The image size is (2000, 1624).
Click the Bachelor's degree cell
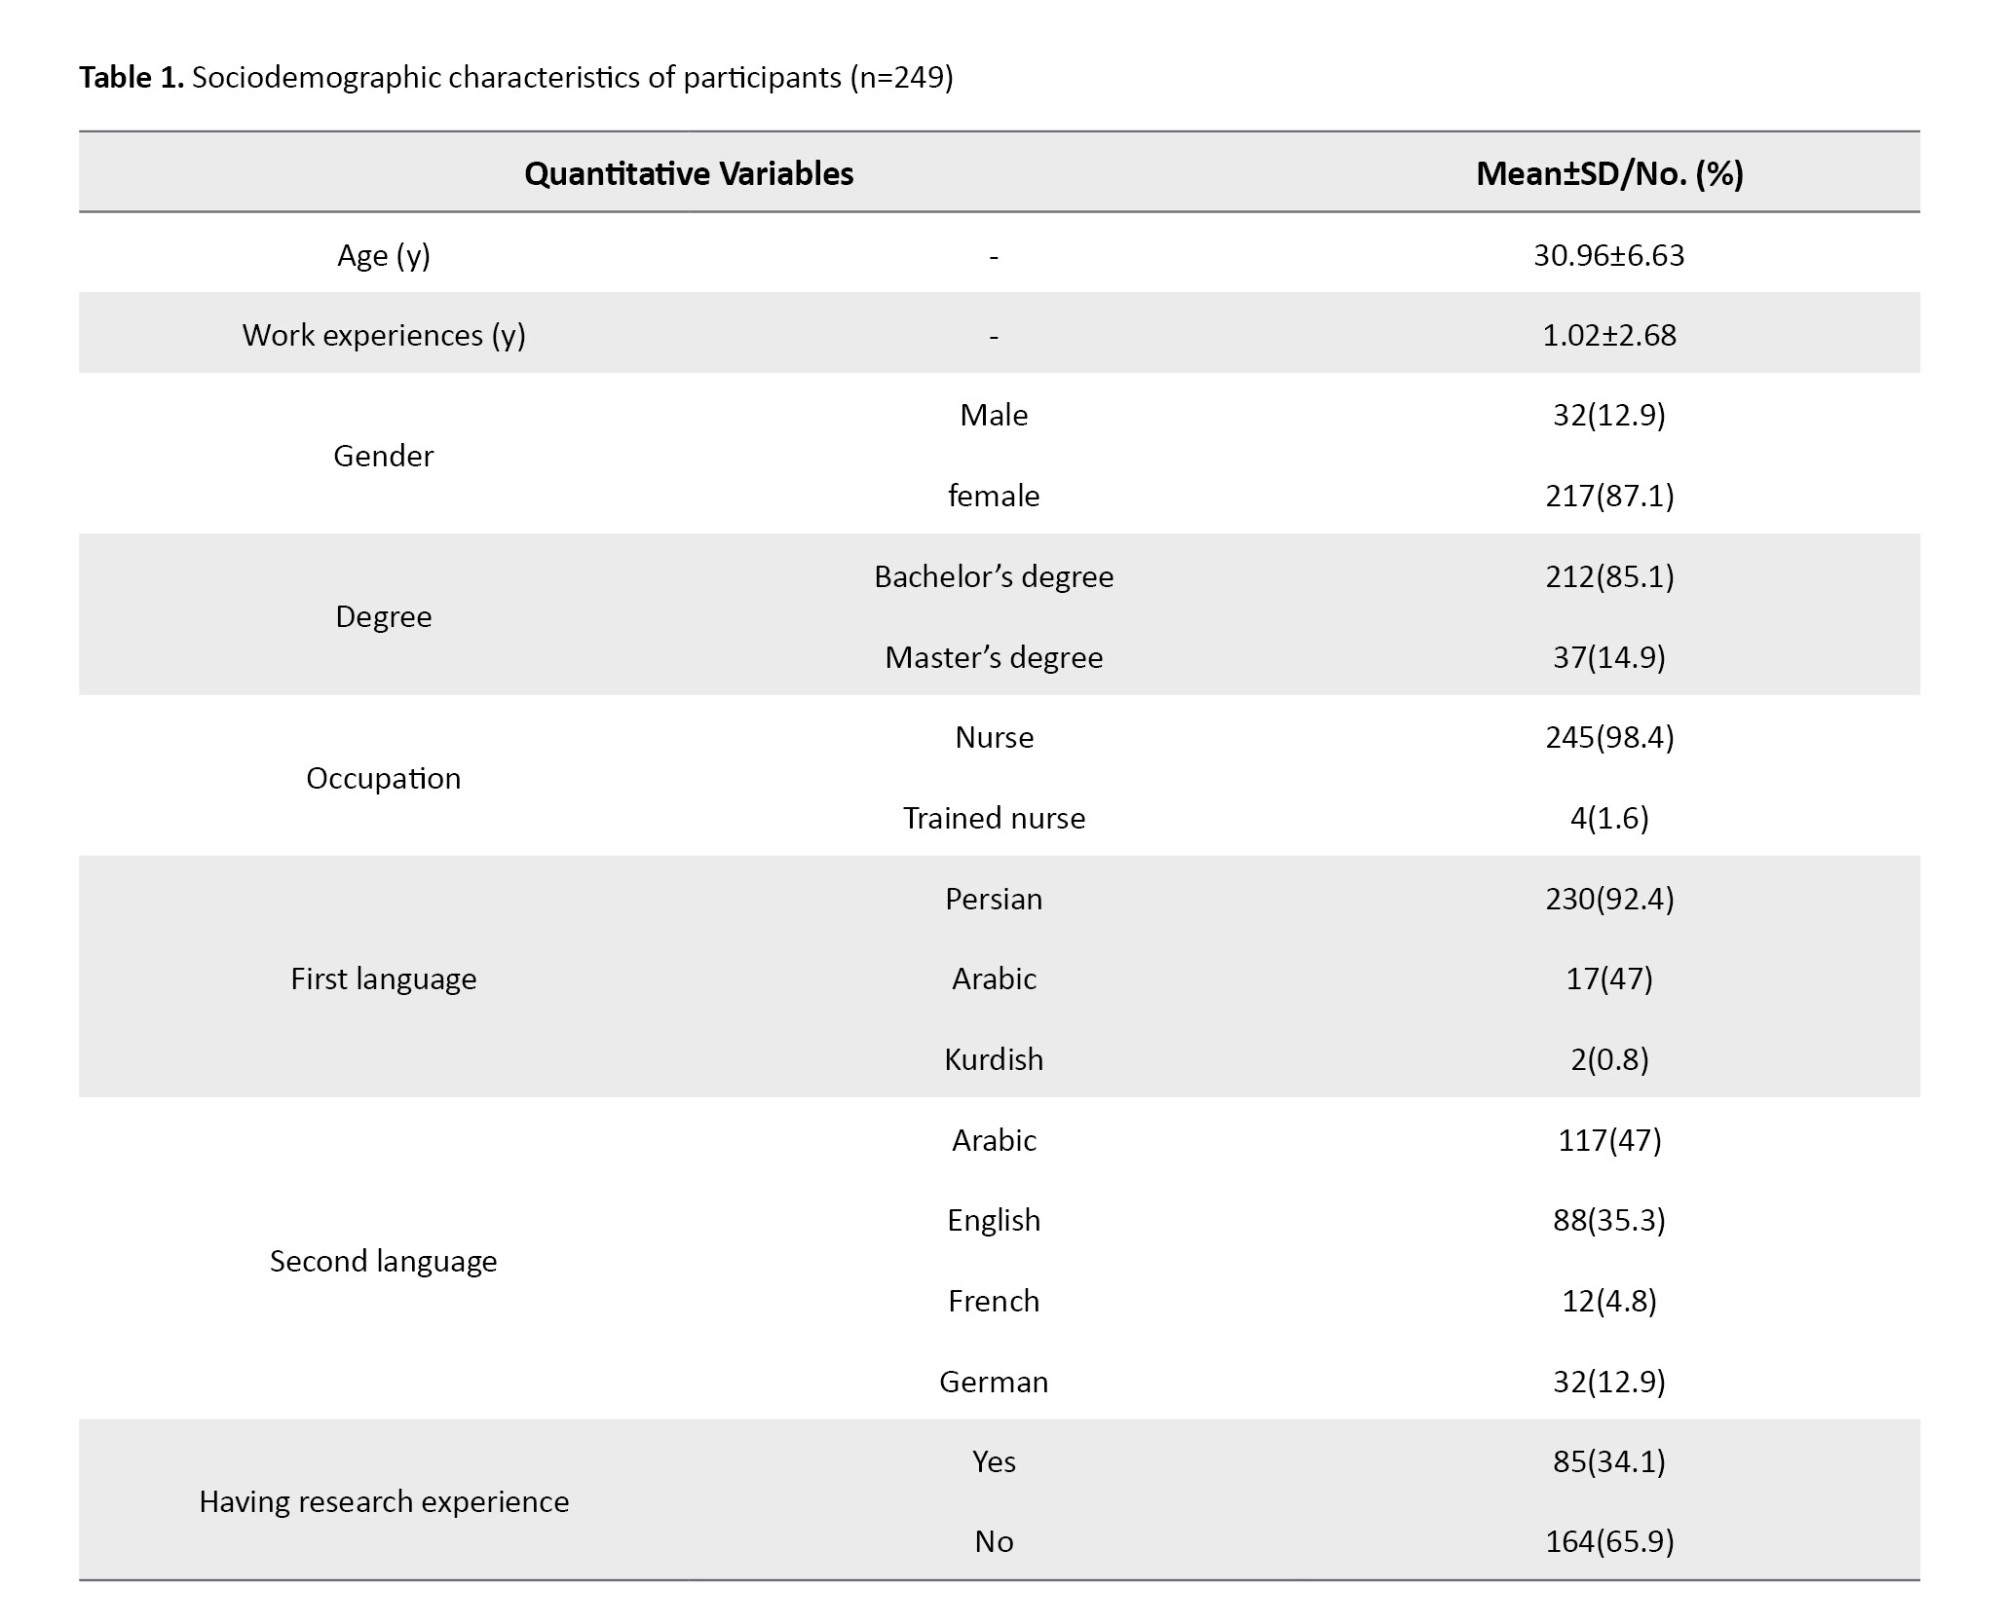tap(993, 576)
